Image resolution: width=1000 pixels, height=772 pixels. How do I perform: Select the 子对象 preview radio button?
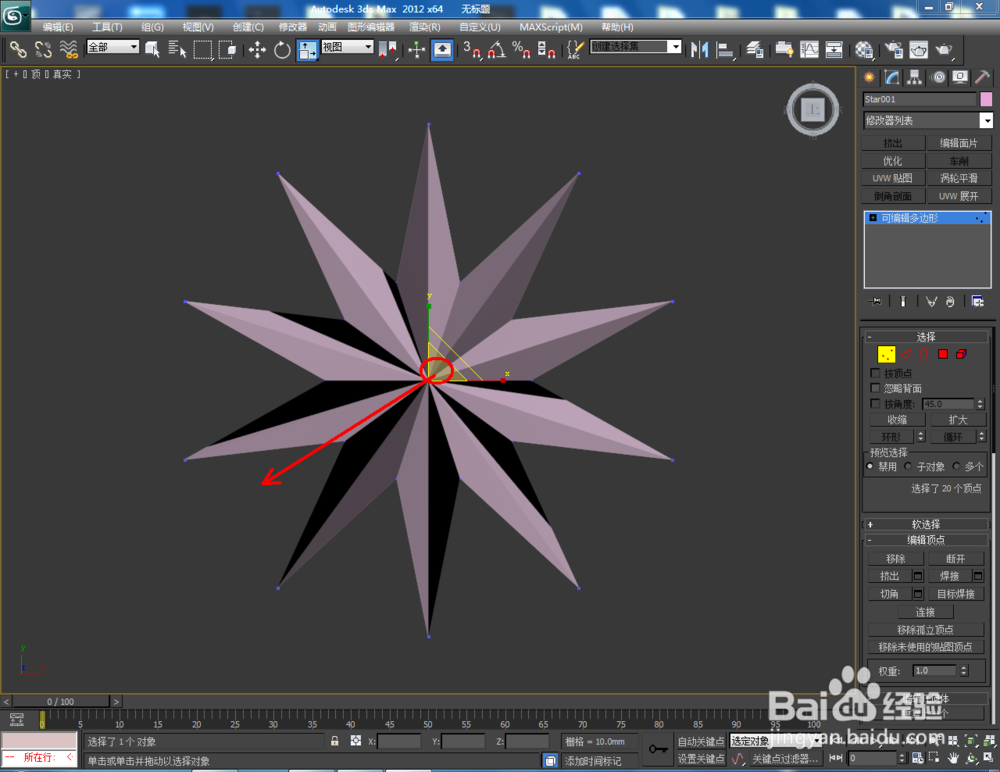(908, 466)
